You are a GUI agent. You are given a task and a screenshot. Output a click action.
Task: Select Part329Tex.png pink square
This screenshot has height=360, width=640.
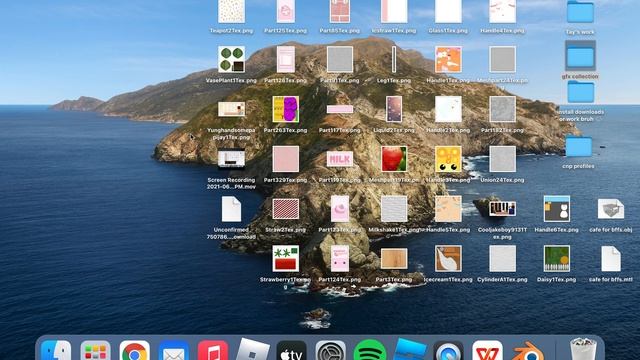click(286, 159)
